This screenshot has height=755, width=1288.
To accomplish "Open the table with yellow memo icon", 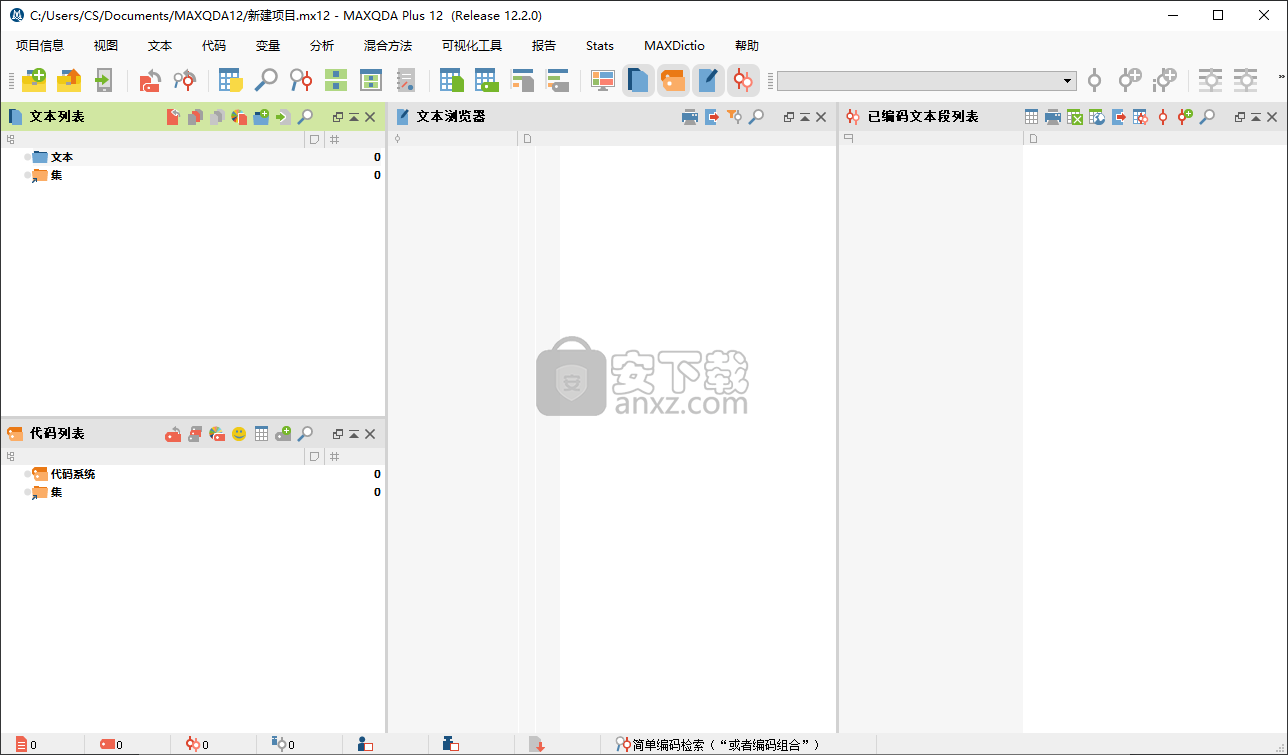I will pyautogui.click(x=231, y=80).
